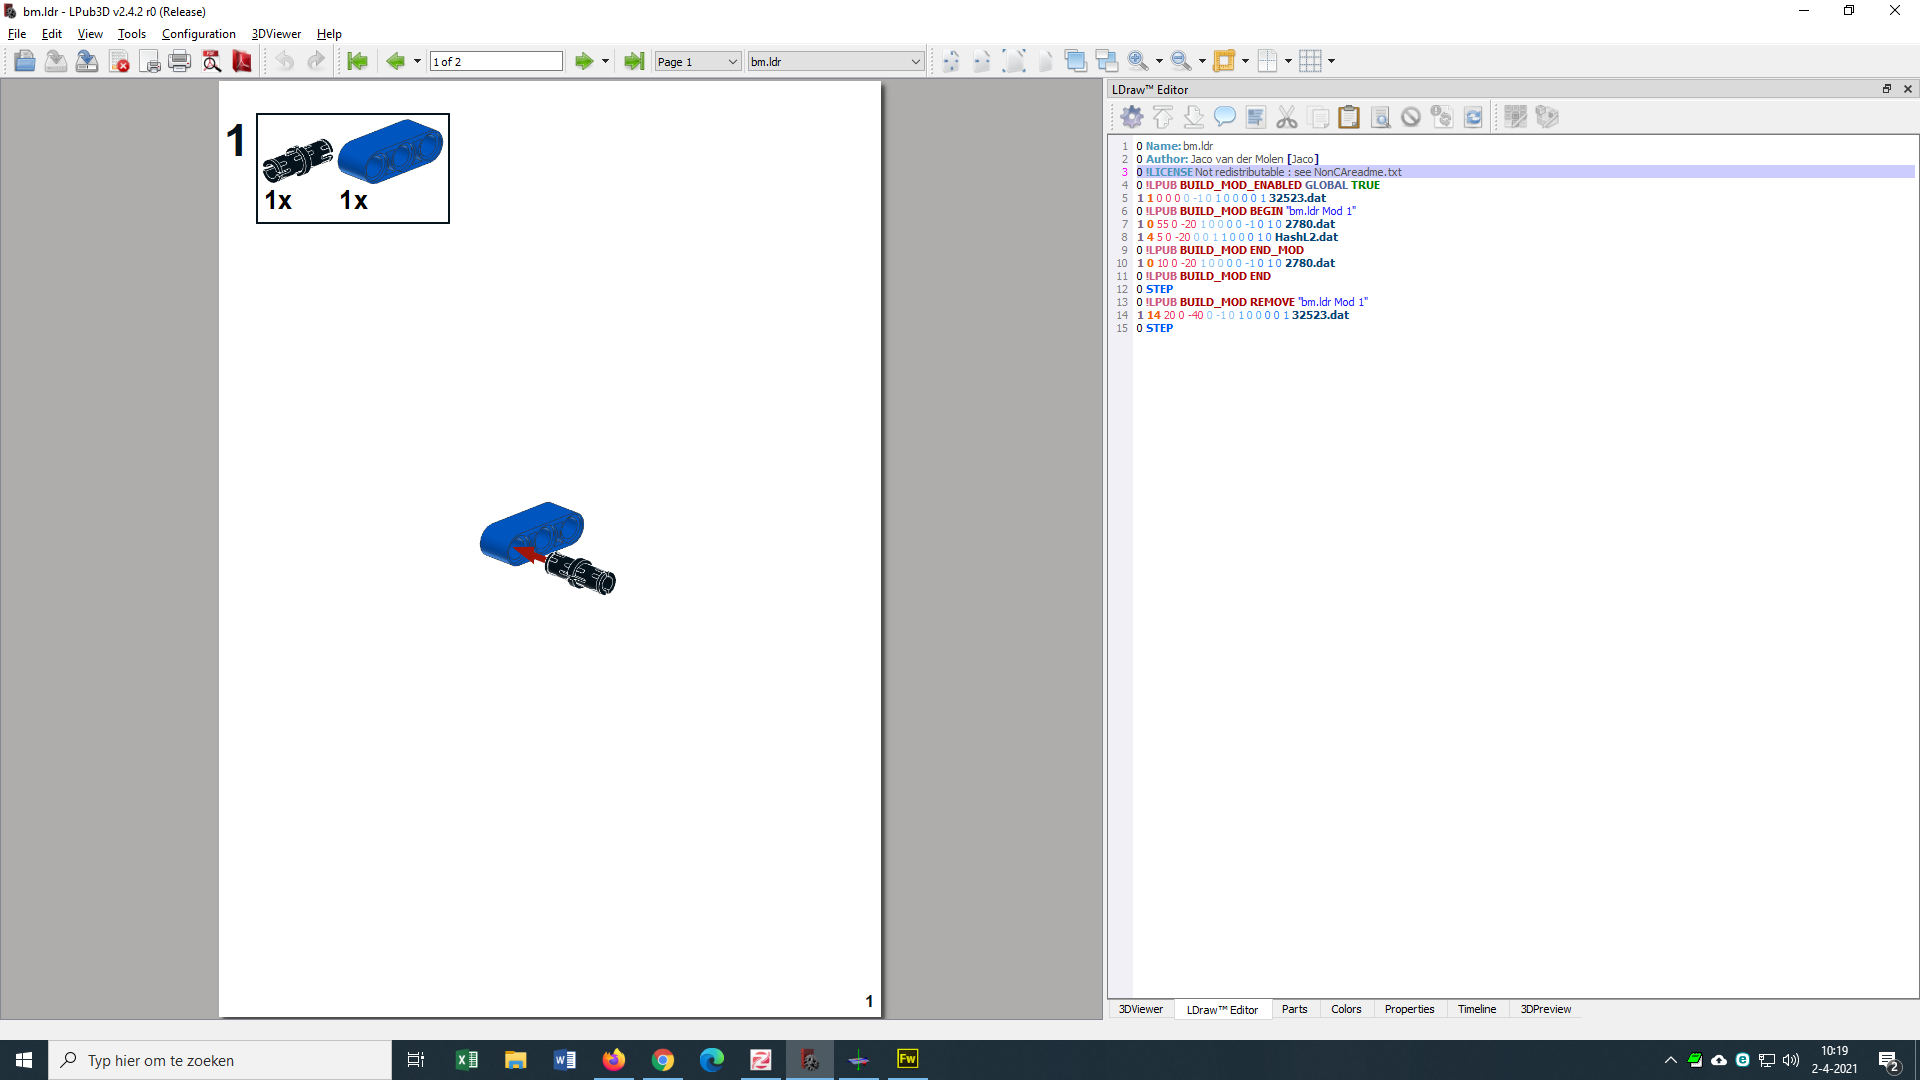This screenshot has height=1080, width=1920.
Task: Click the scene ruler icon in toolbar
Action: [x=1224, y=61]
